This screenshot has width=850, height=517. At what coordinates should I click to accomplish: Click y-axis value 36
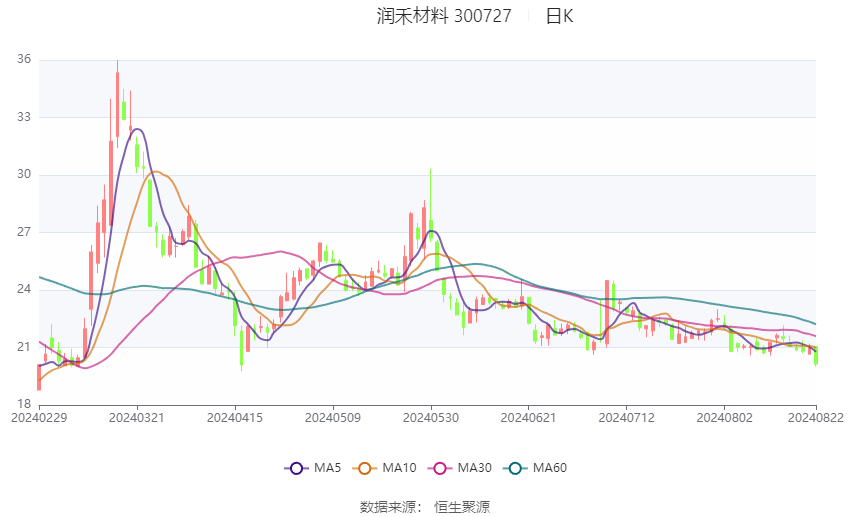click(24, 59)
